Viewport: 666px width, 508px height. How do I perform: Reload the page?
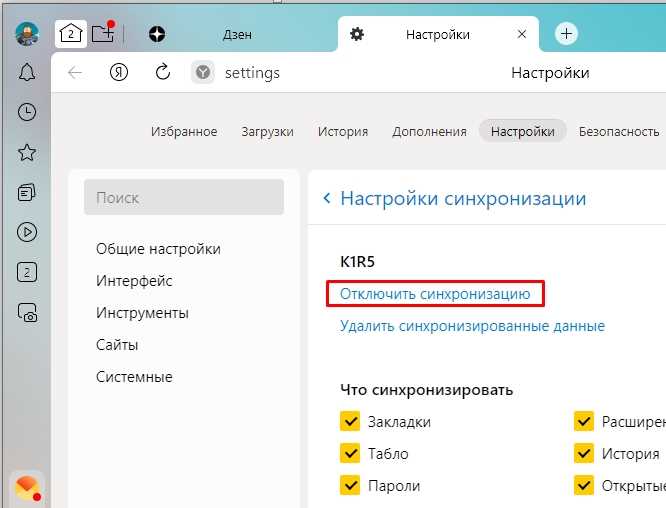[x=163, y=72]
